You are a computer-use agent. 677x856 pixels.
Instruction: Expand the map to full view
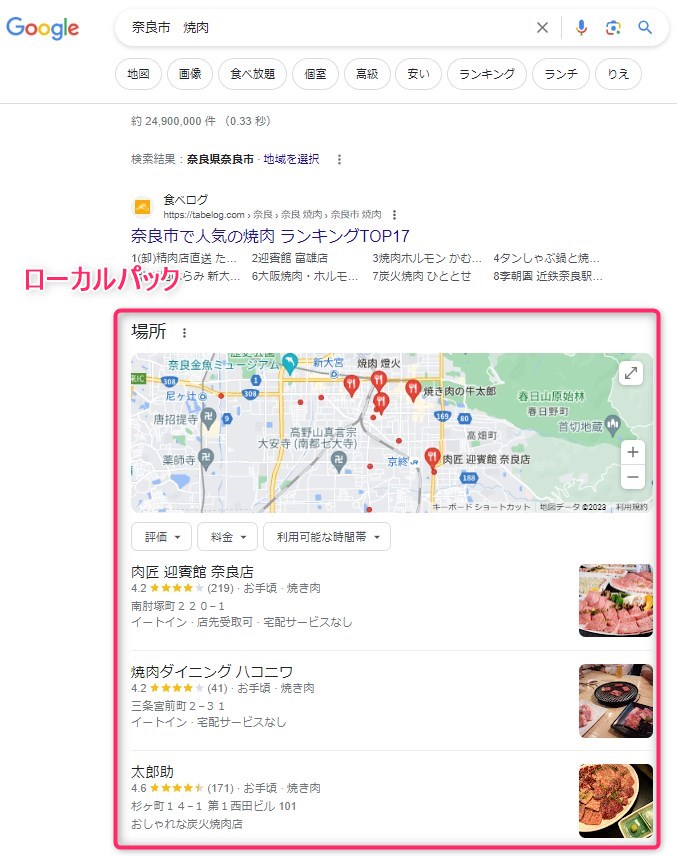point(631,373)
